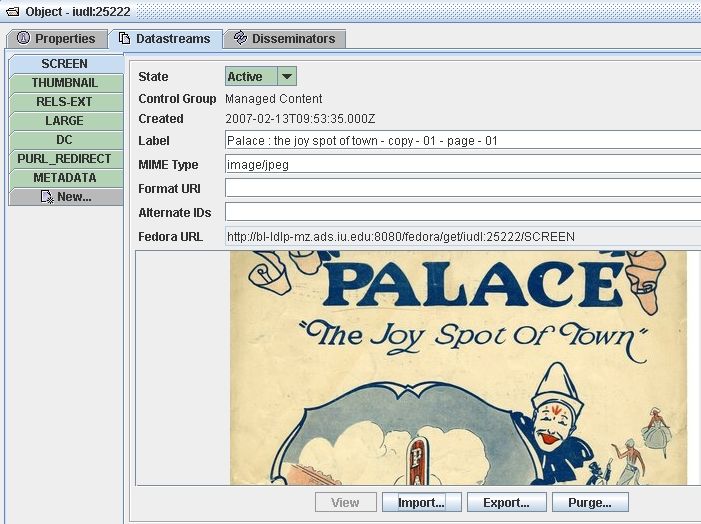
Task: Click the View button
Action: click(x=345, y=503)
